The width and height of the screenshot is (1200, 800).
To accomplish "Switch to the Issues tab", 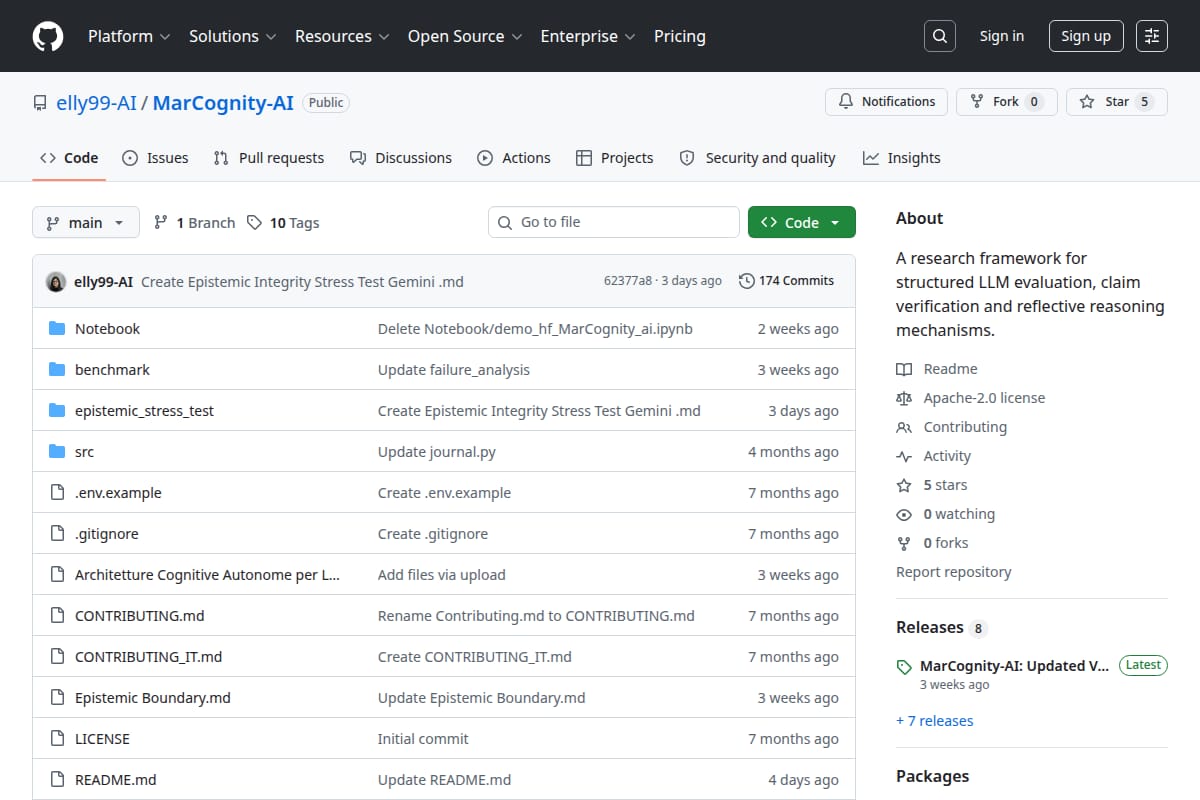I will (x=155, y=158).
